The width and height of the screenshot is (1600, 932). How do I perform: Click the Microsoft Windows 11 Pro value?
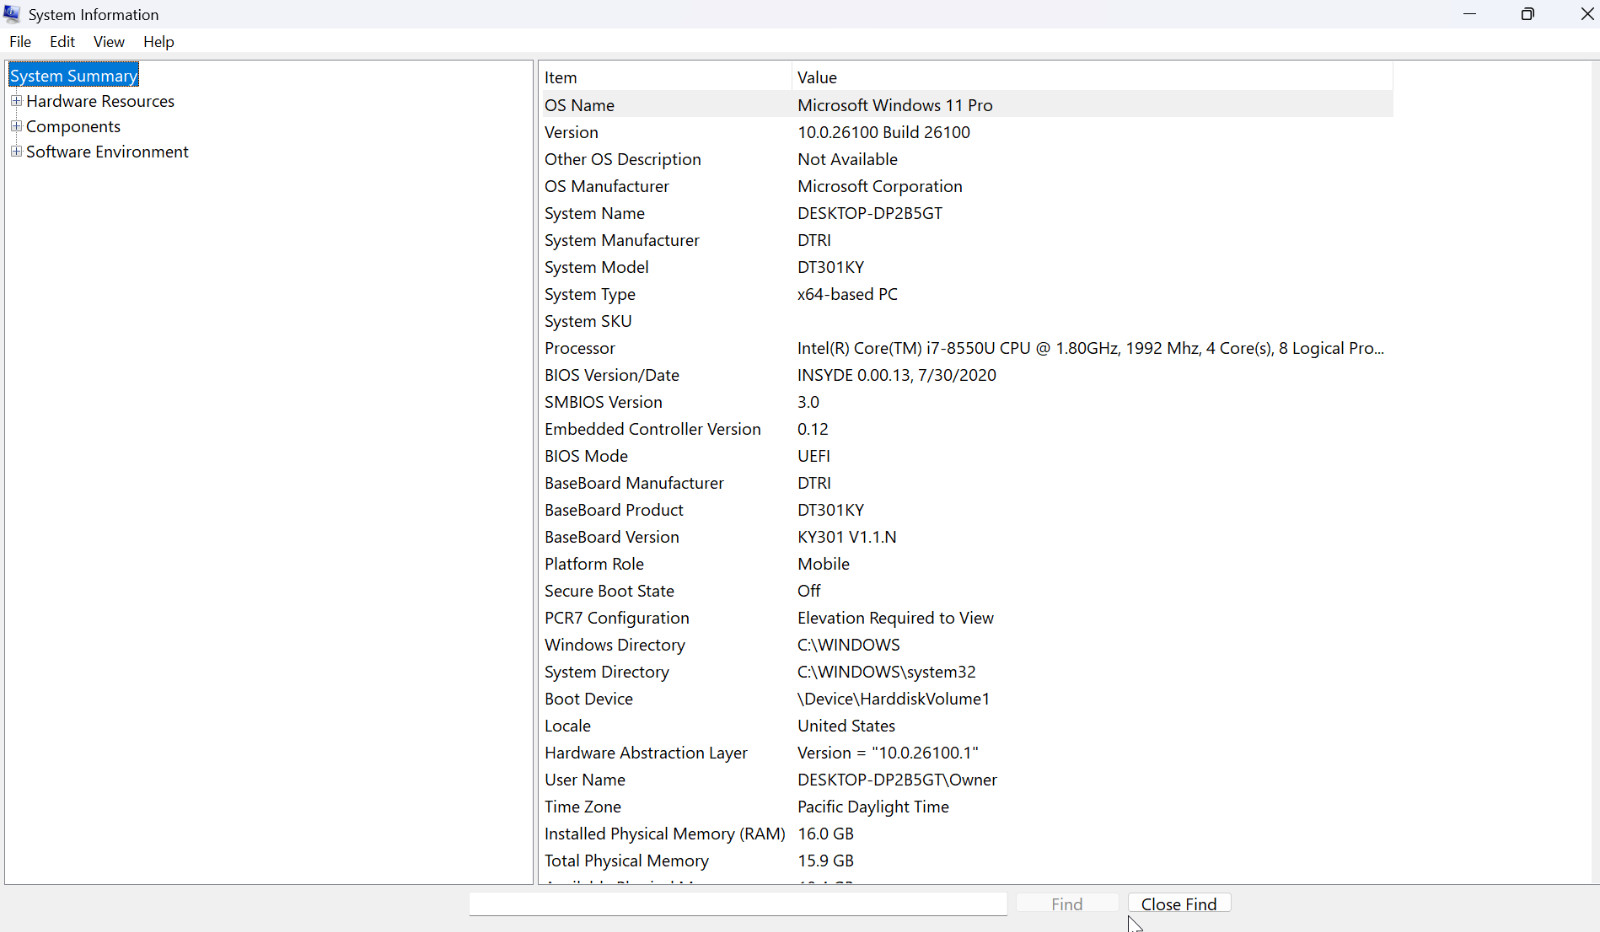[x=895, y=105]
